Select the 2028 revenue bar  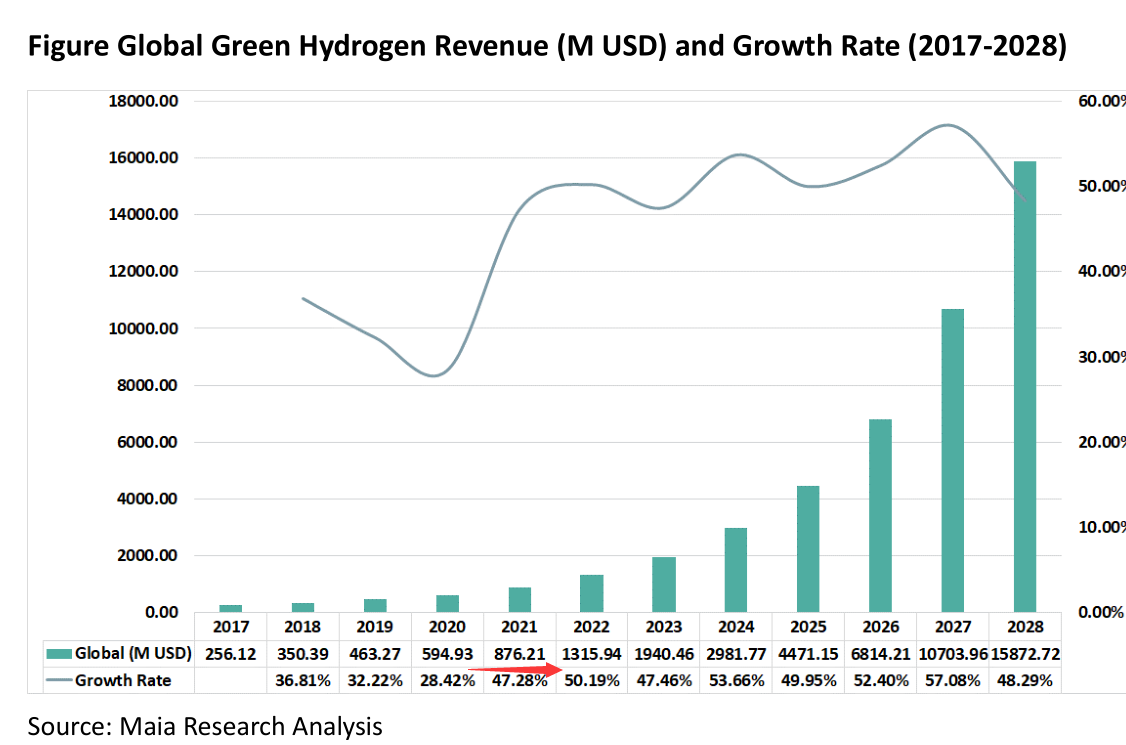tap(1026, 386)
